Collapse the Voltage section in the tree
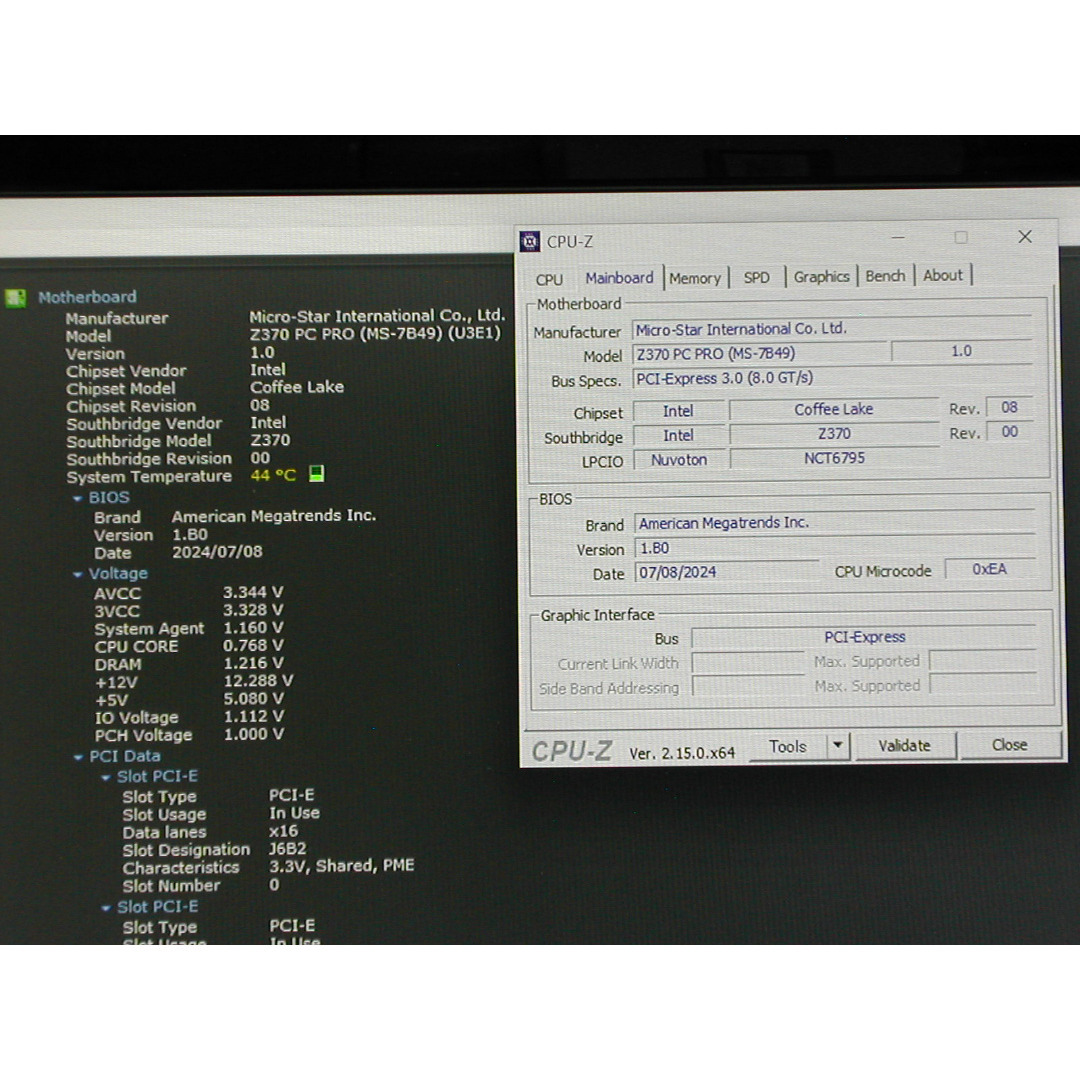 [78, 574]
